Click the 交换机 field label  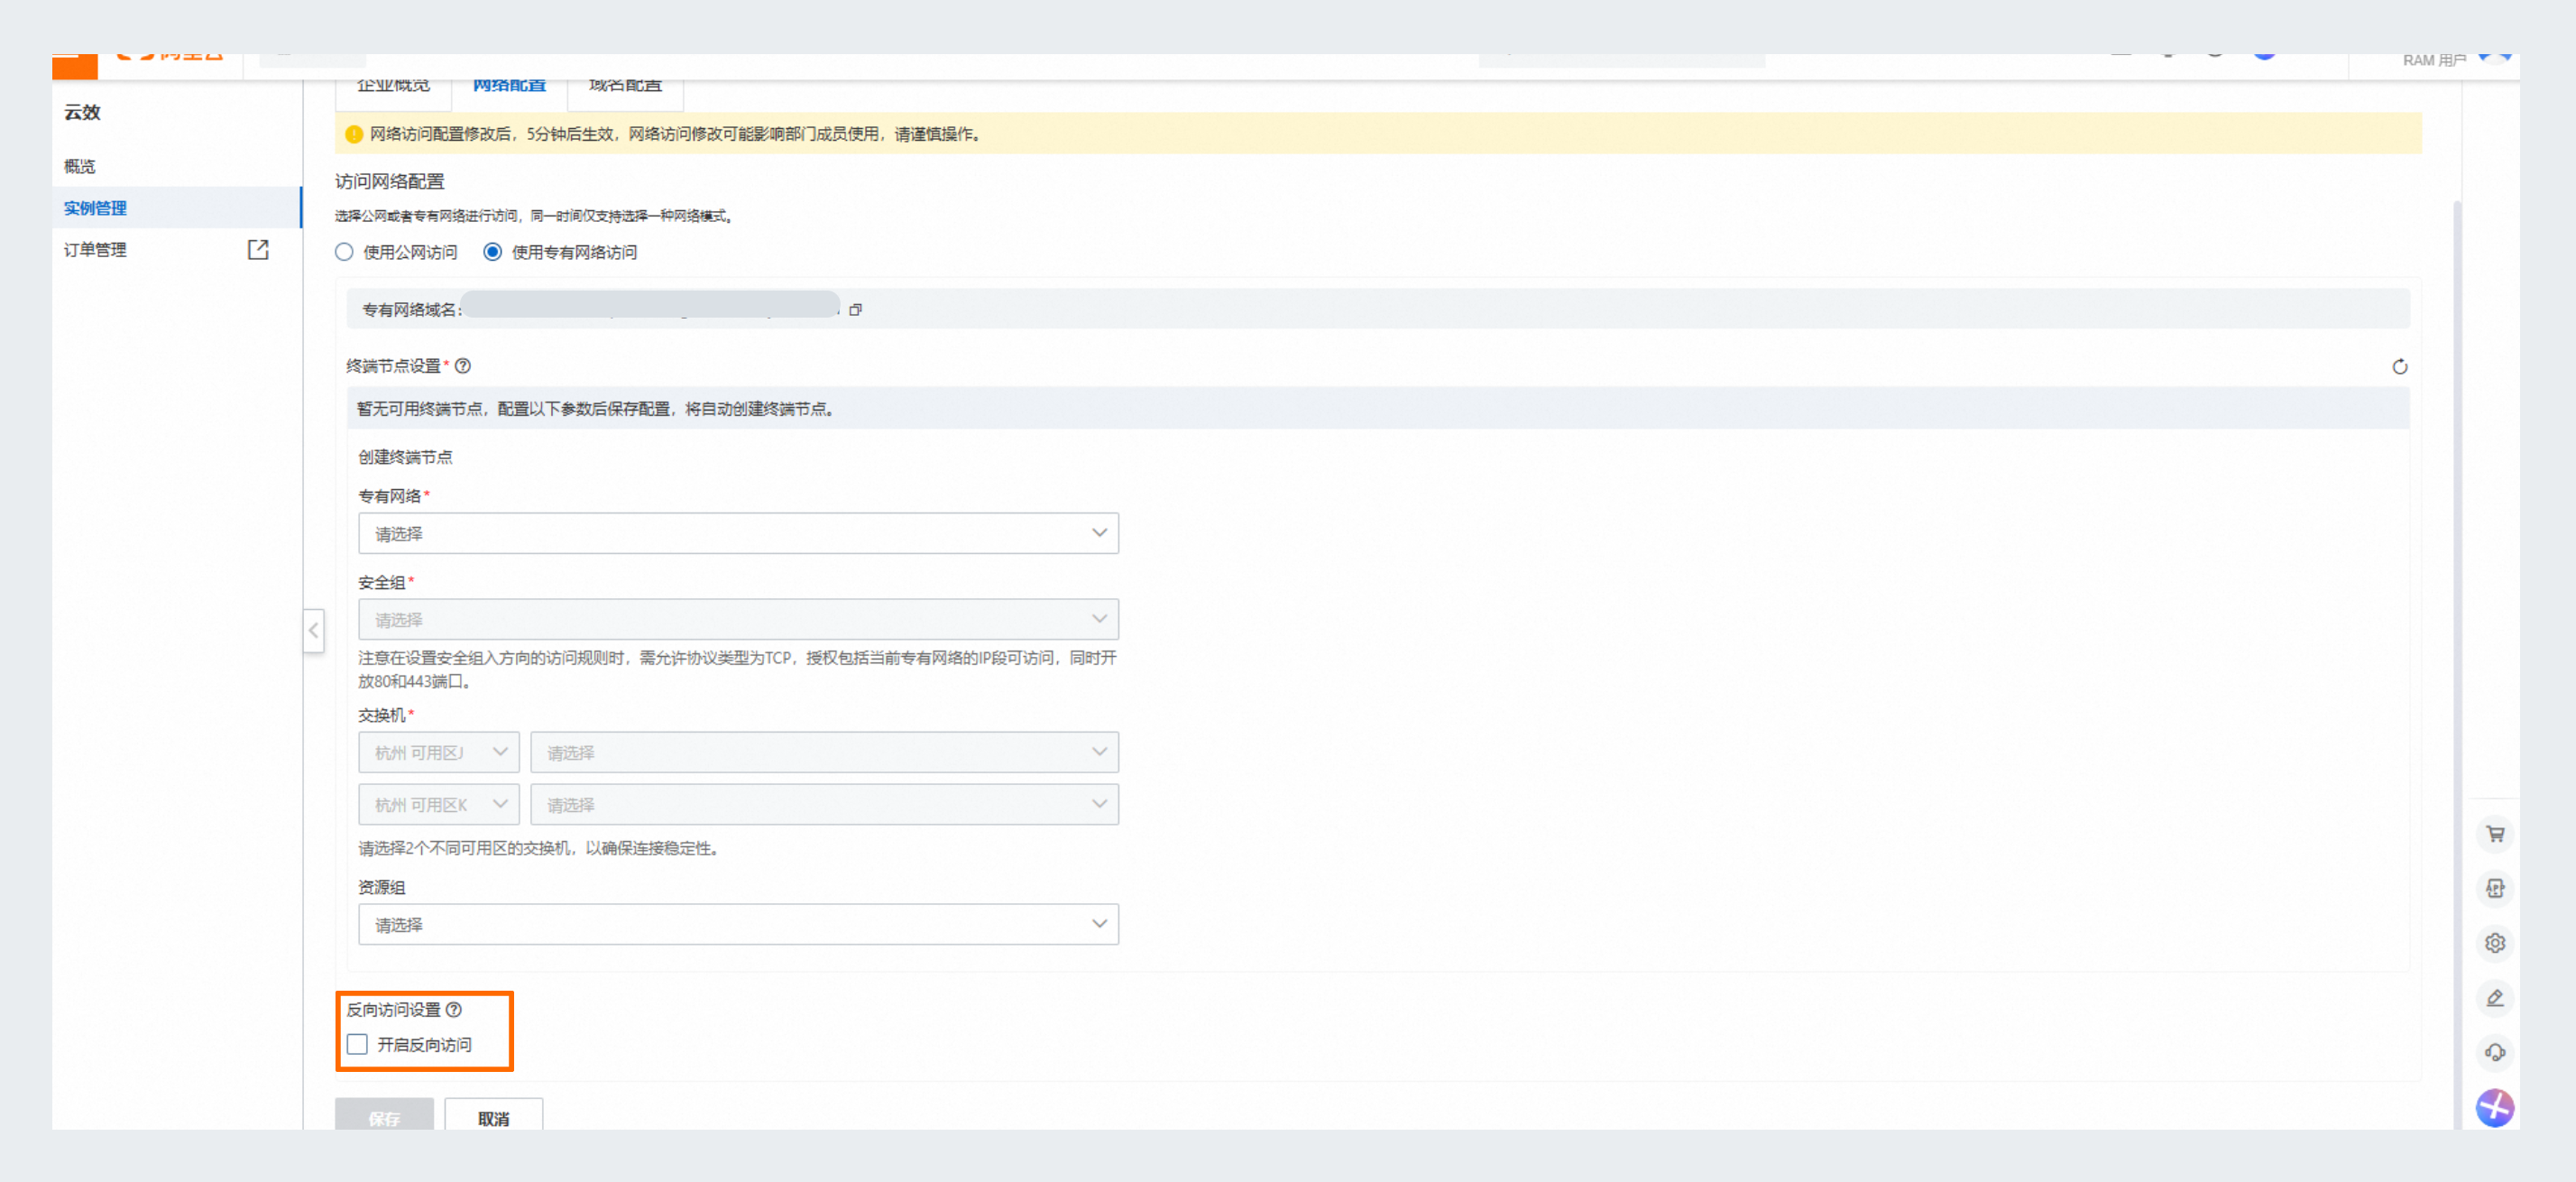(382, 715)
